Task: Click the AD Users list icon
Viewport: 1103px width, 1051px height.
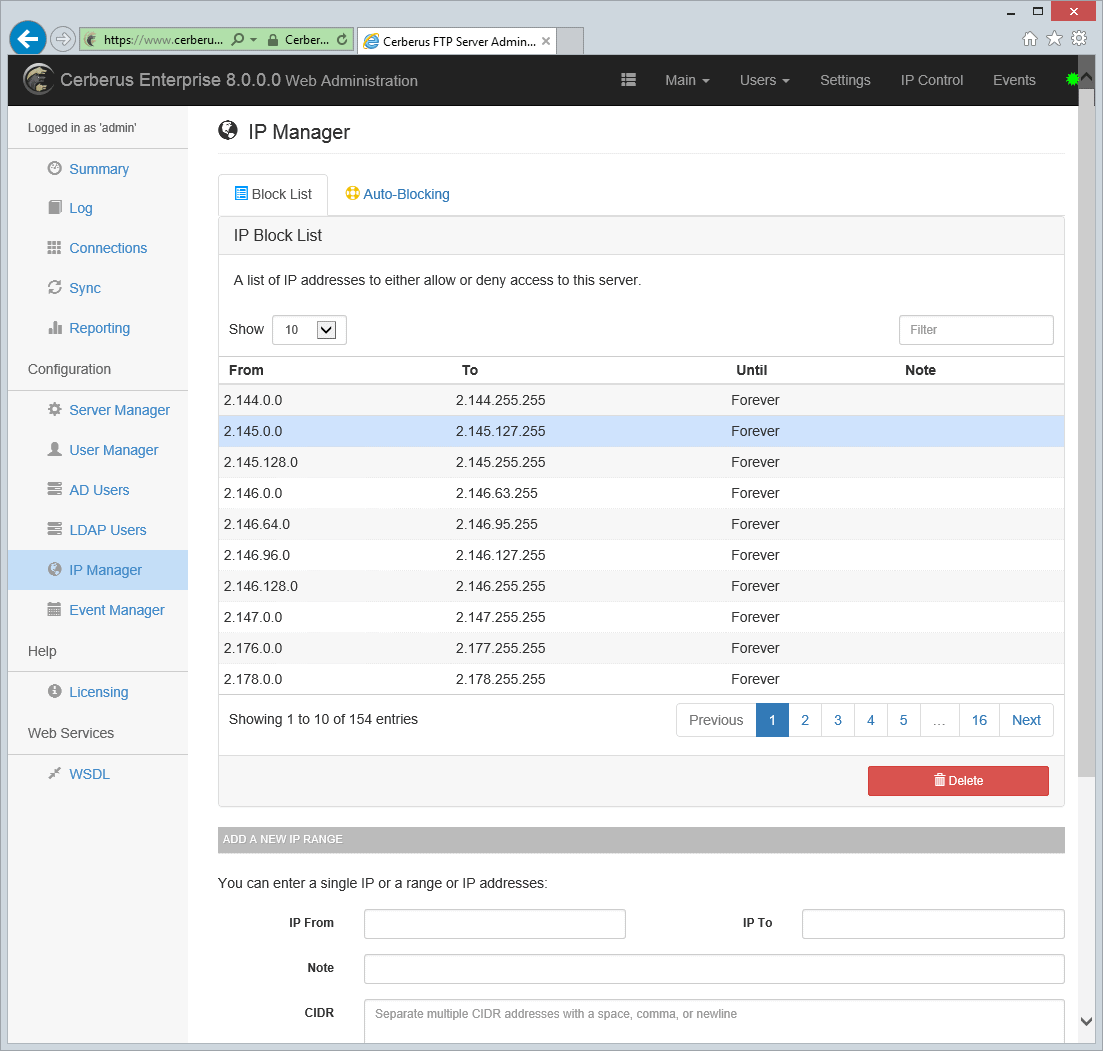Action: (54, 489)
